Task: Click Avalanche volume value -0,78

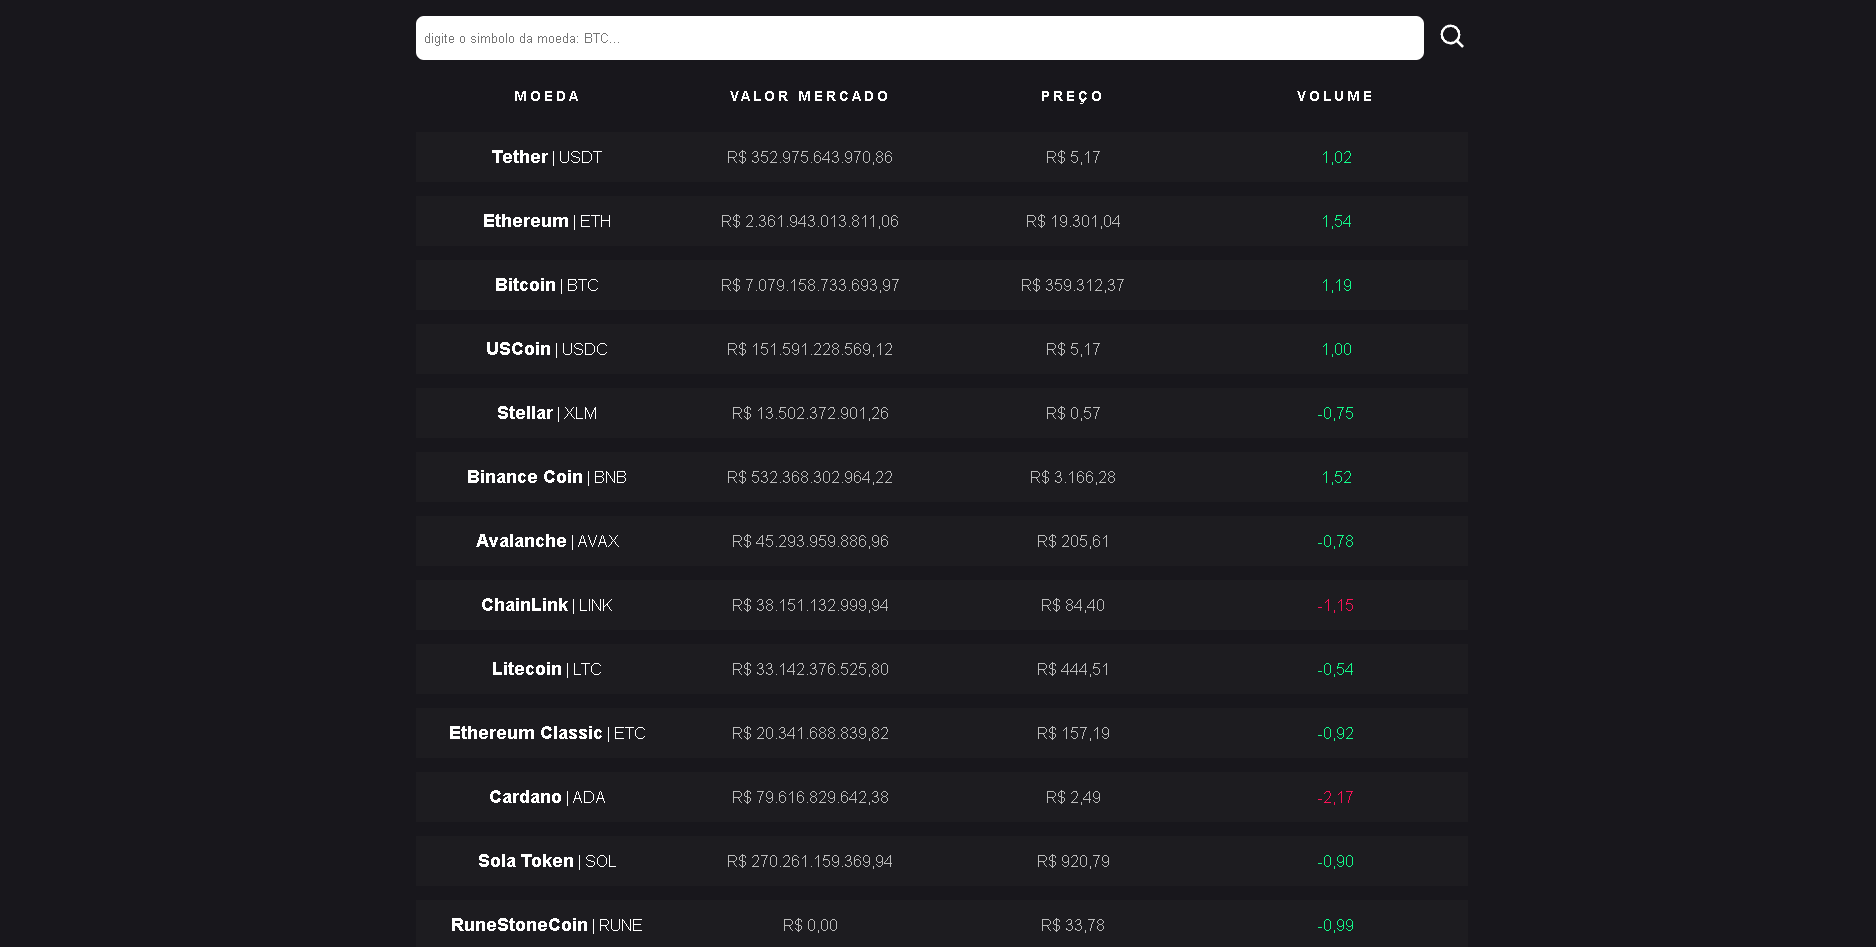Action: click(1336, 541)
